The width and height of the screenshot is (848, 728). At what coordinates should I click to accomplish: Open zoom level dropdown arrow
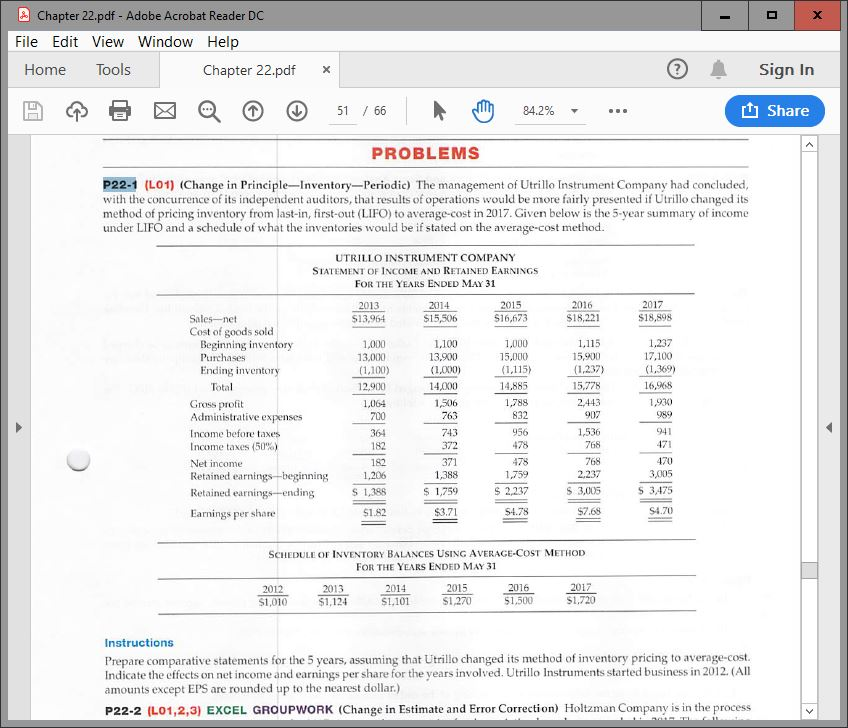pyautogui.click(x=574, y=111)
